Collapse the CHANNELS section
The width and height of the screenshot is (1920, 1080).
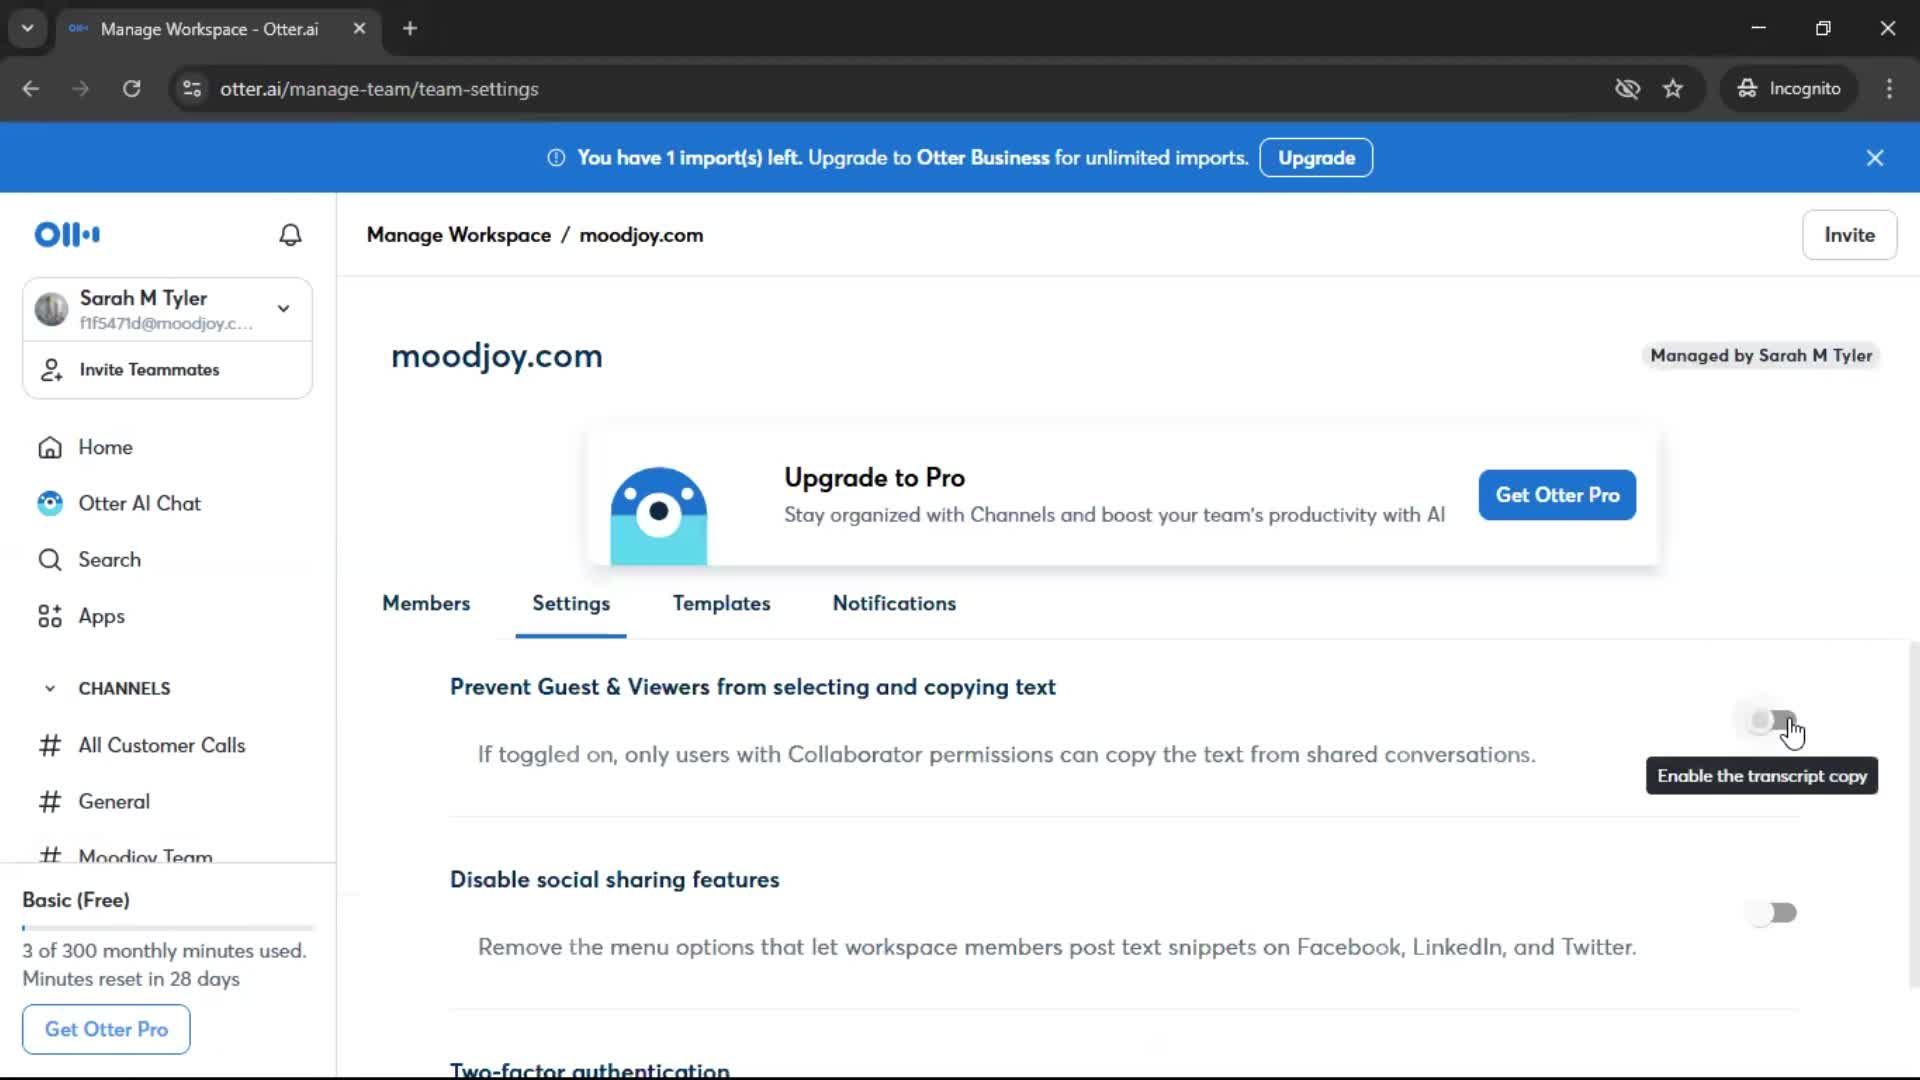click(50, 689)
